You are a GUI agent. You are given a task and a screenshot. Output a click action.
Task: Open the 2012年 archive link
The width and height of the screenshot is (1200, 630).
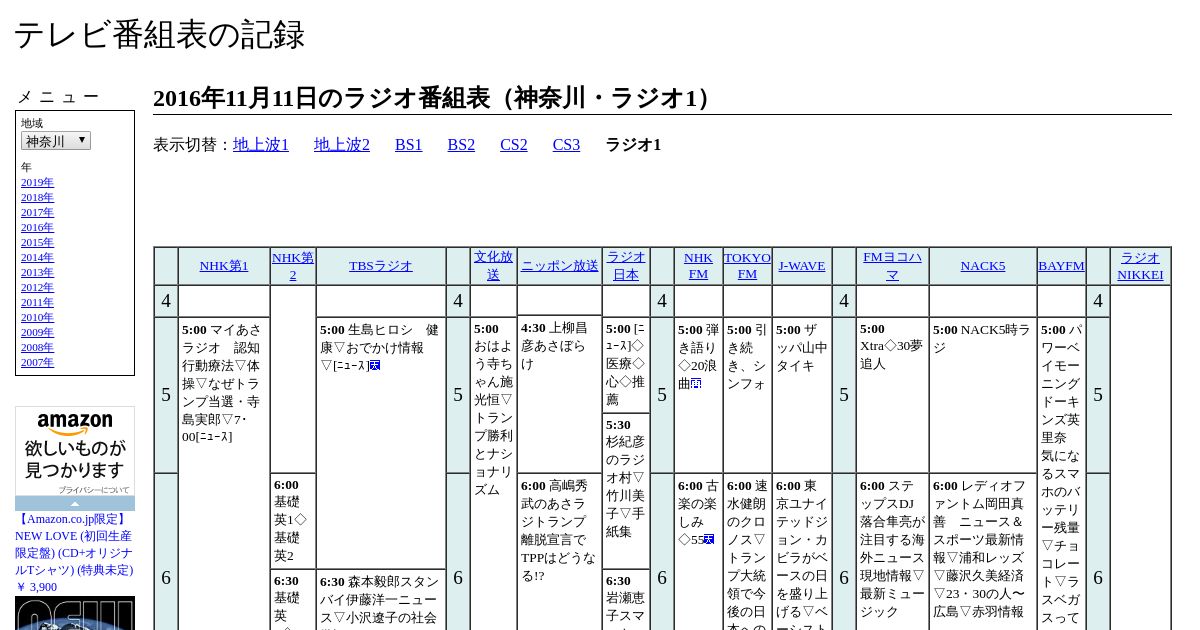pyautogui.click(x=37, y=287)
